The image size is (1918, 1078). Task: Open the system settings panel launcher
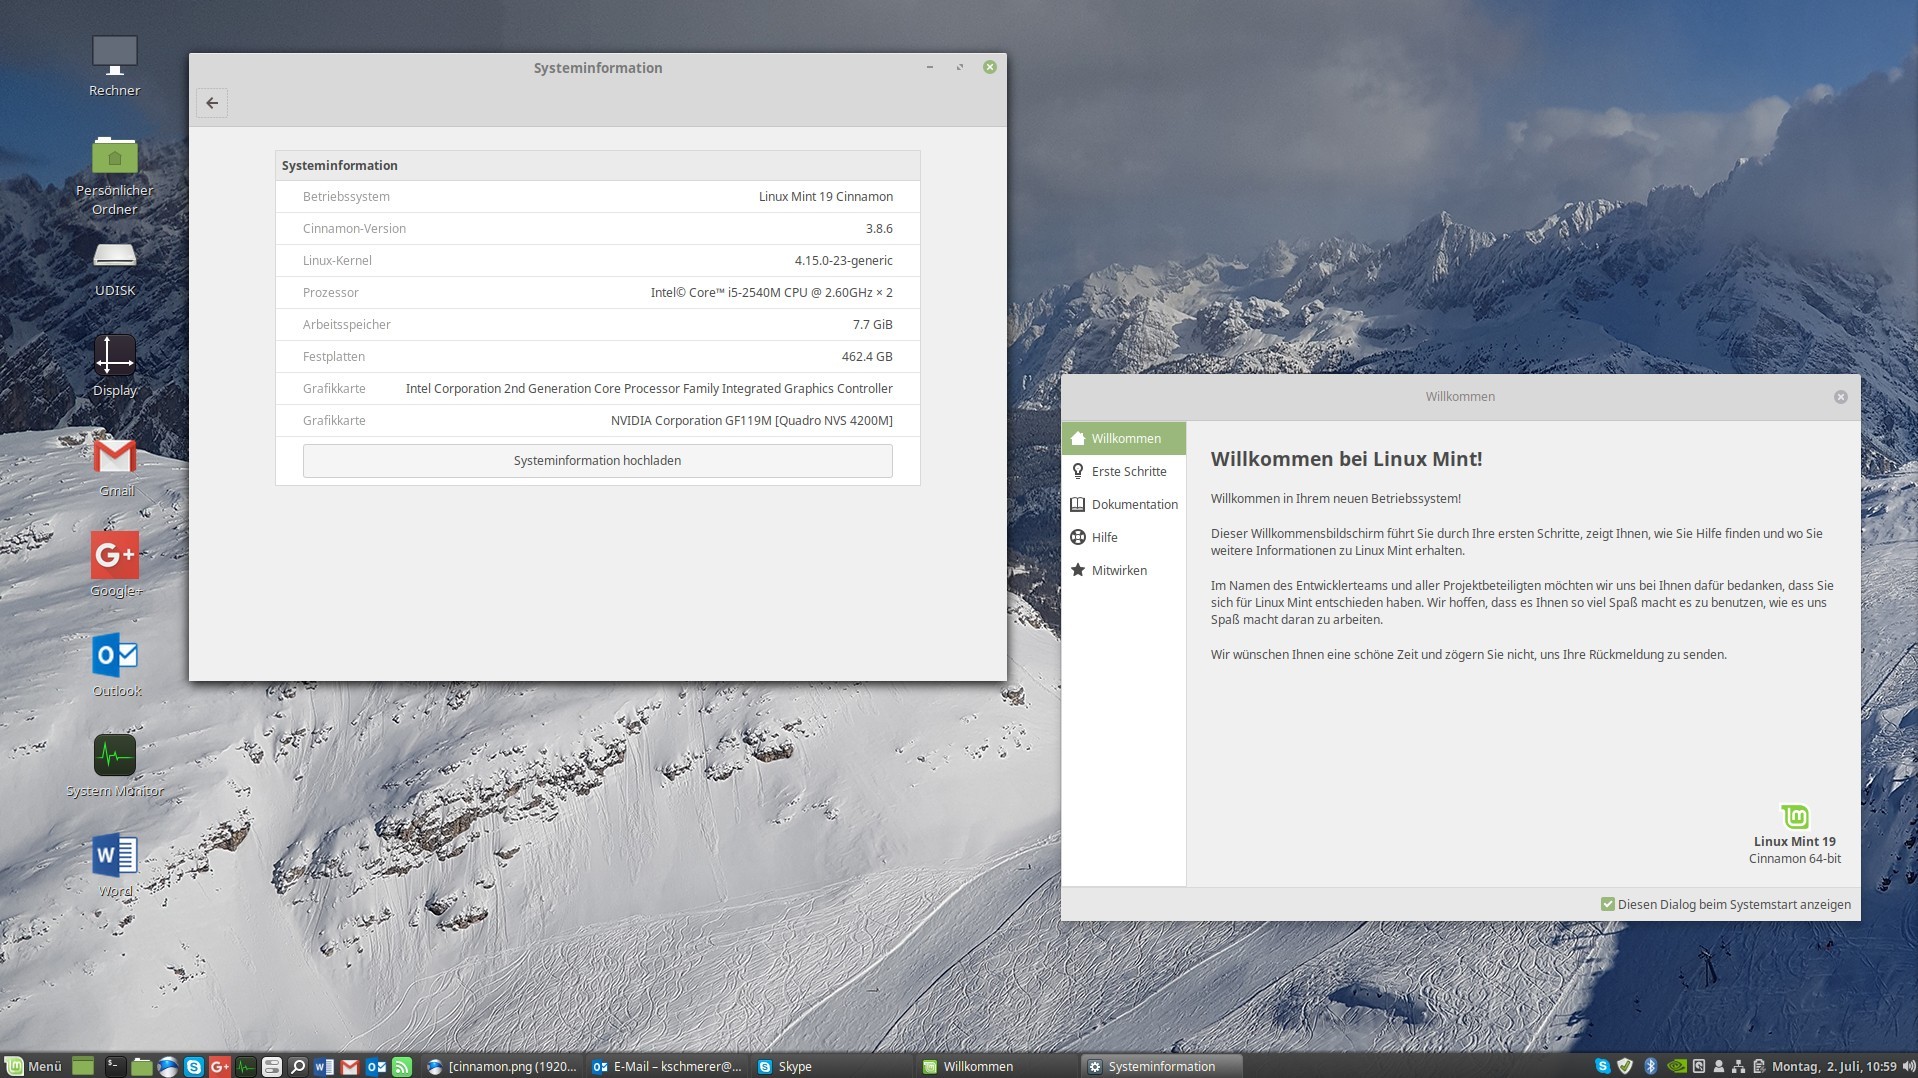coord(272,1067)
